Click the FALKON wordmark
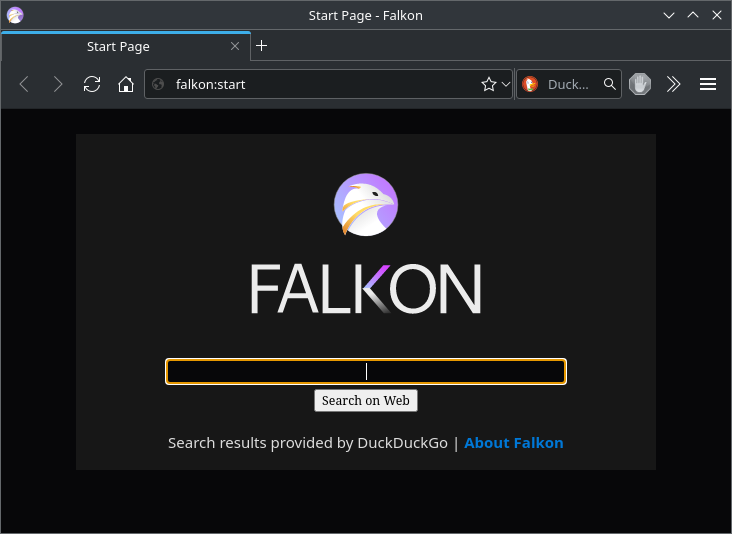Viewport: 732px width, 534px height. 366,289
